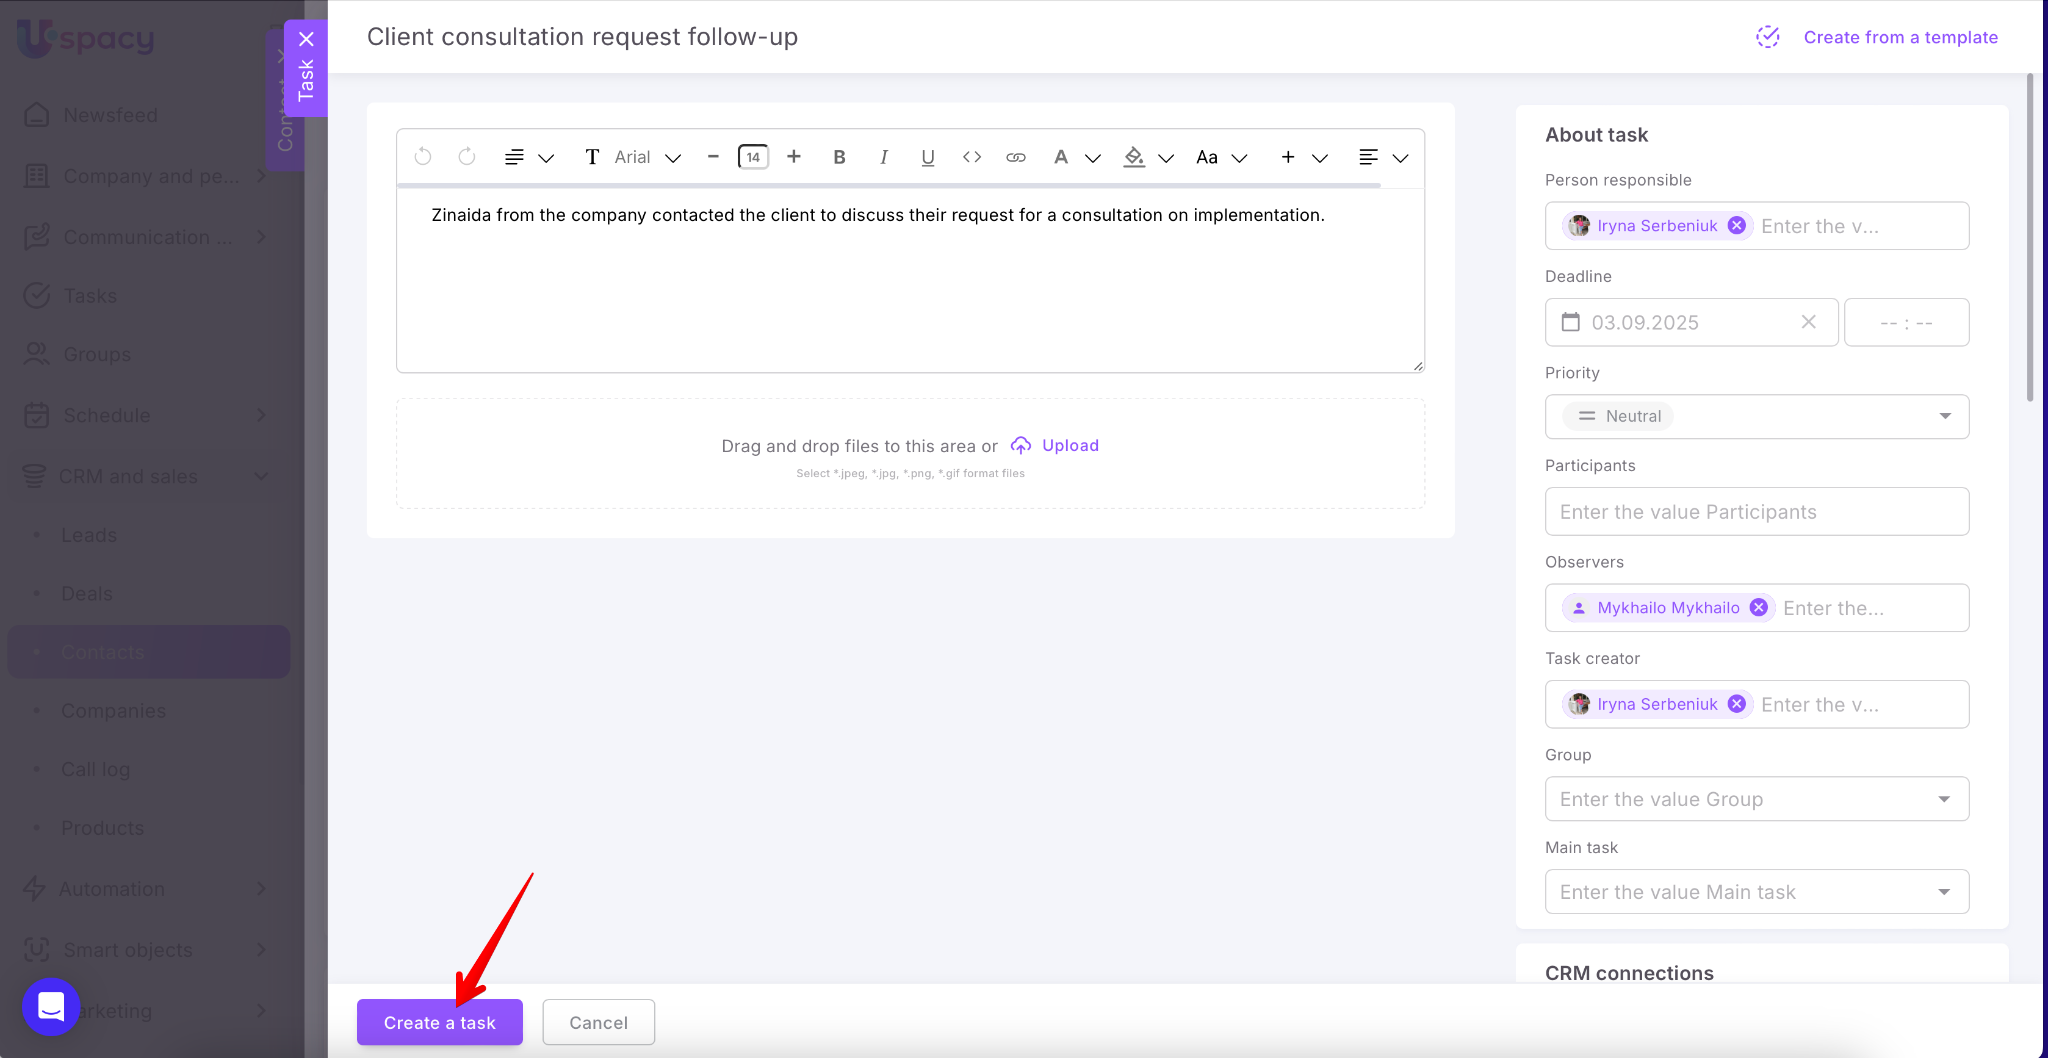Screen dimensions: 2048x1058
Task: Apply italic formatting to the text
Action: coord(883,157)
